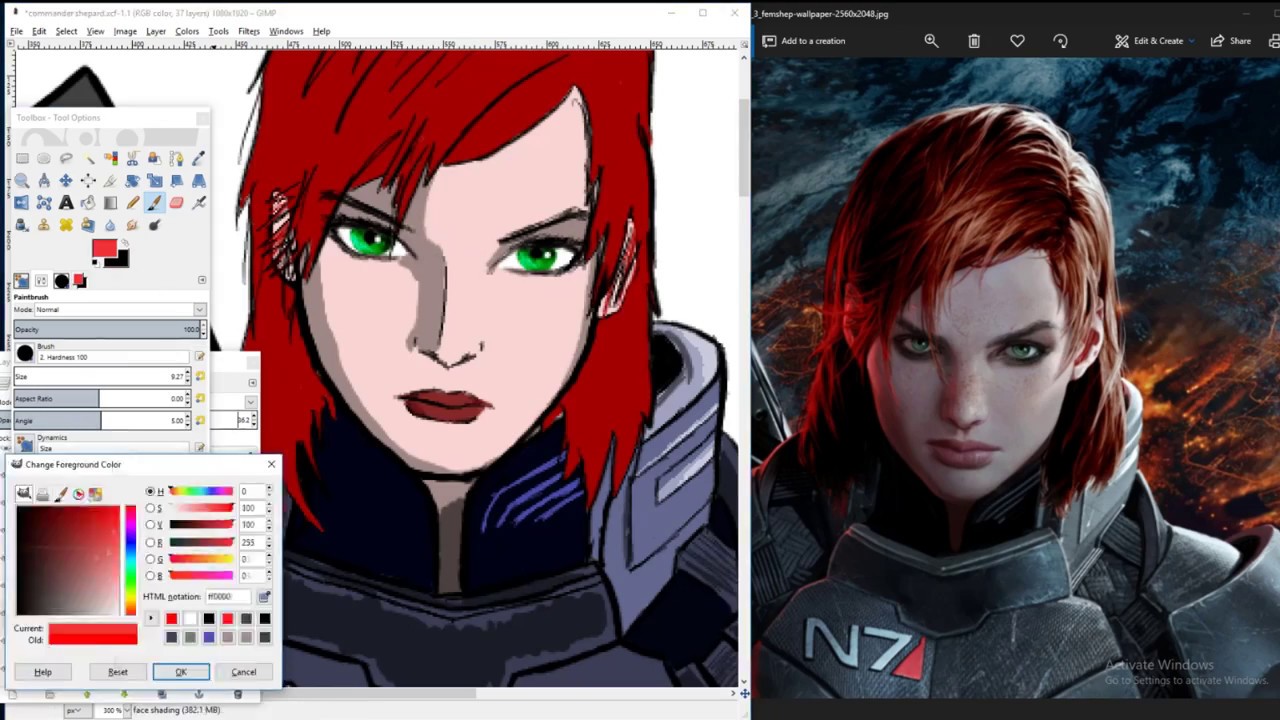Open the Windows menu
The height and width of the screenshot is (720, 1280).
pyautogui.click(x=286, y=31)
